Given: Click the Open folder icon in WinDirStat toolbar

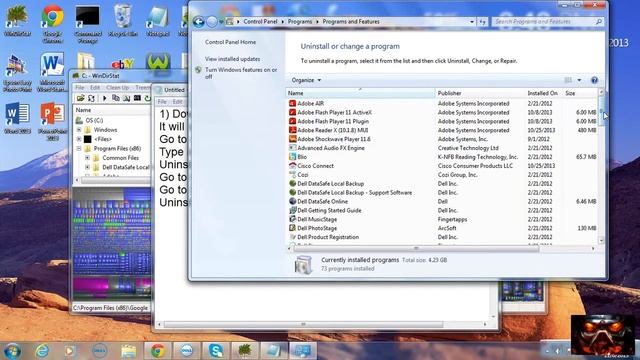Looking at the screenshot, I should [80, 98].
